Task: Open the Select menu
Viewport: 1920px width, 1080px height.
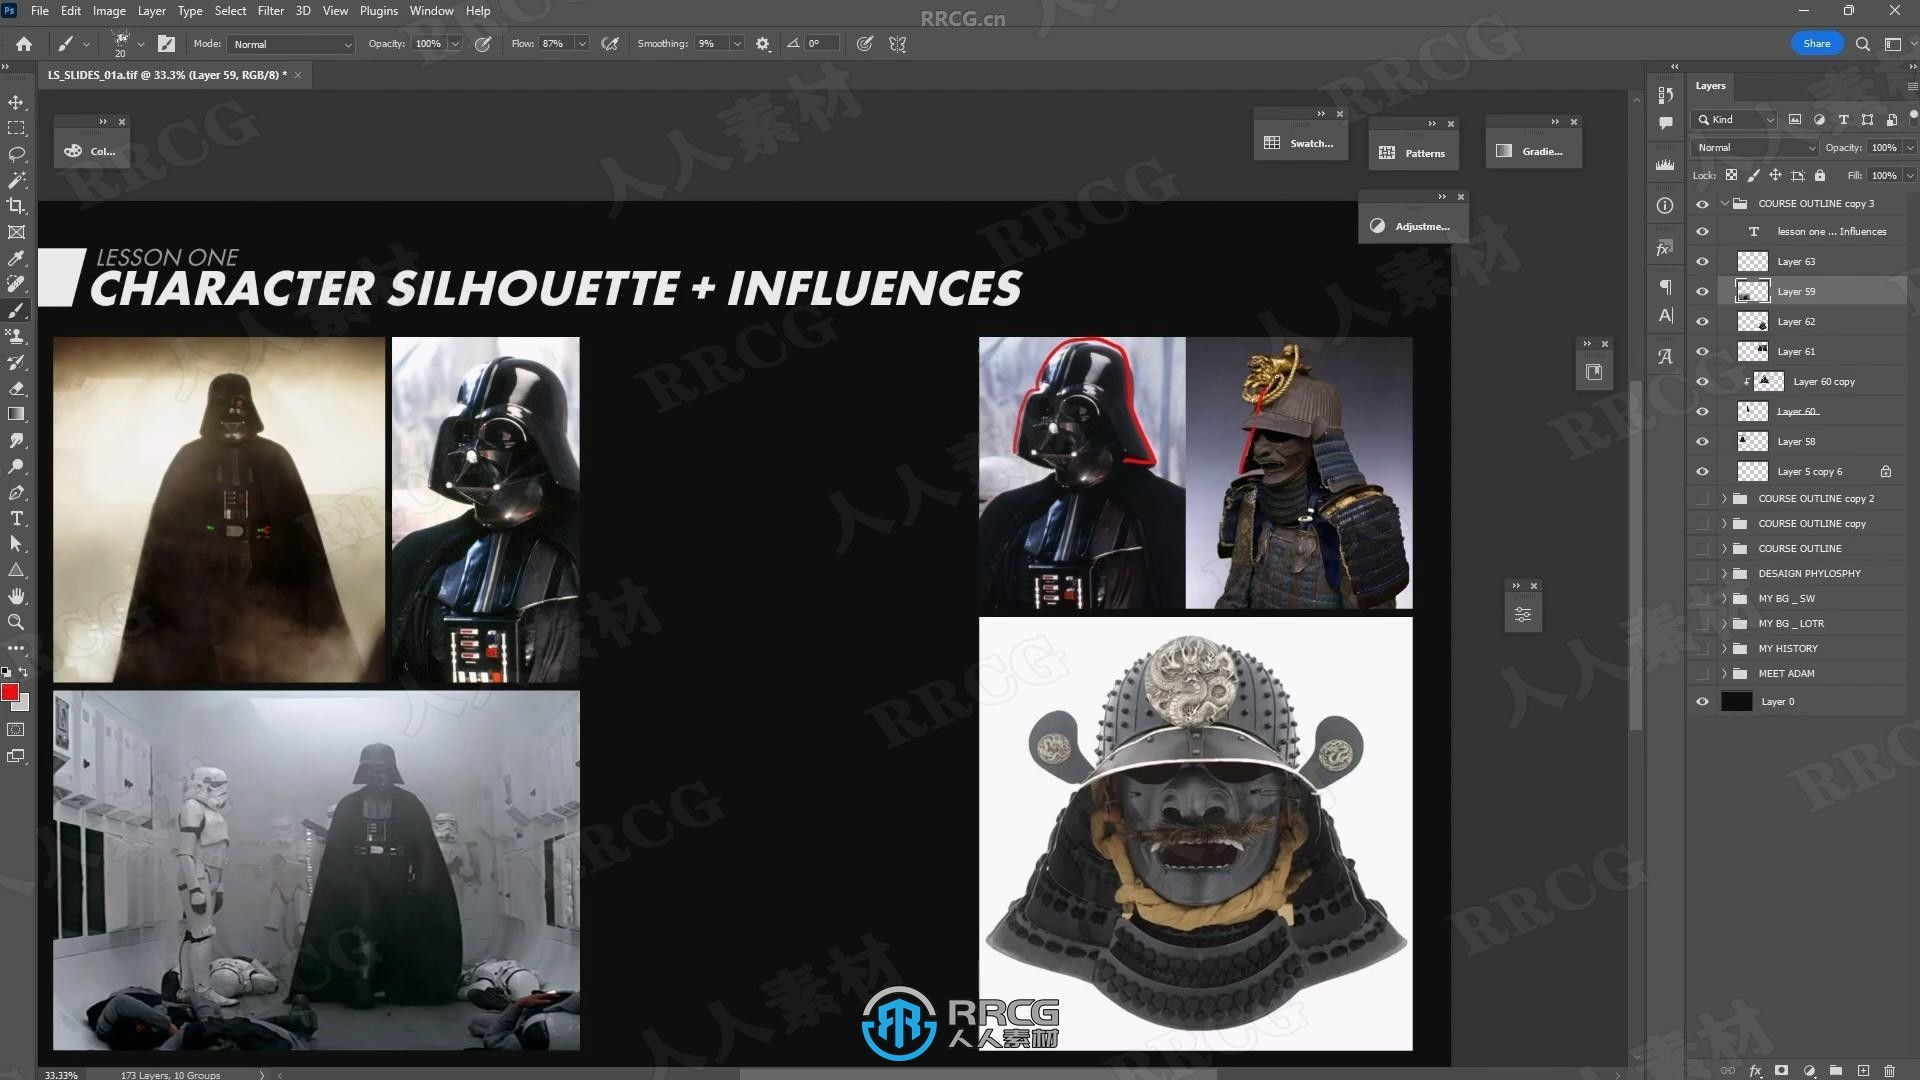Action: point(230,11)
